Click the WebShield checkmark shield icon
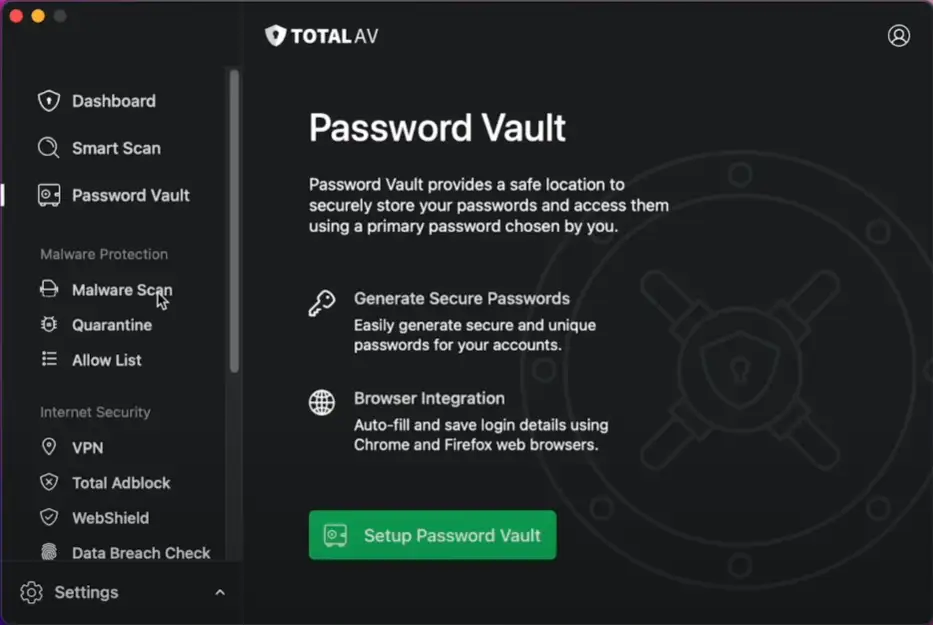 click(x=49, y=518)
